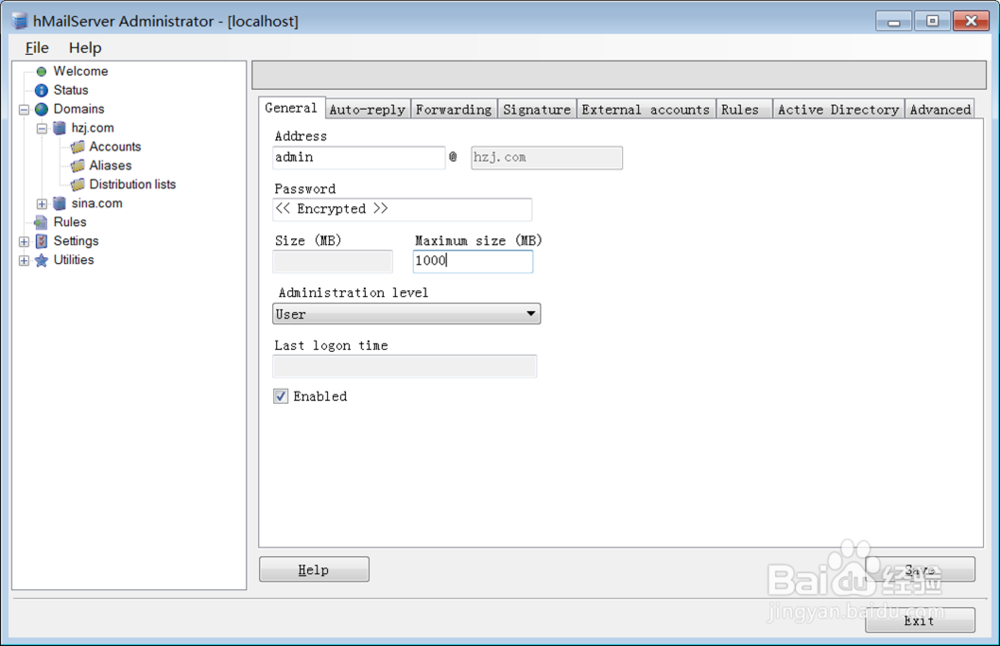Select the sina.com tree label
Image resolution: width=1000 pixels, height=646 pixels.
pyautogui.click(x=97, y=203)
